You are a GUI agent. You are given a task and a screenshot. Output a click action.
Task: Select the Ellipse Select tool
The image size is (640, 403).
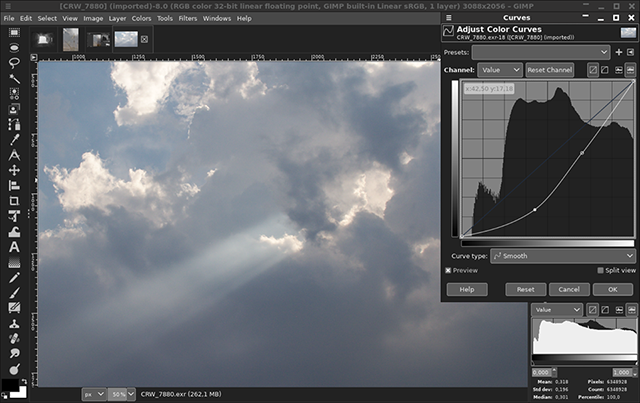14,48
